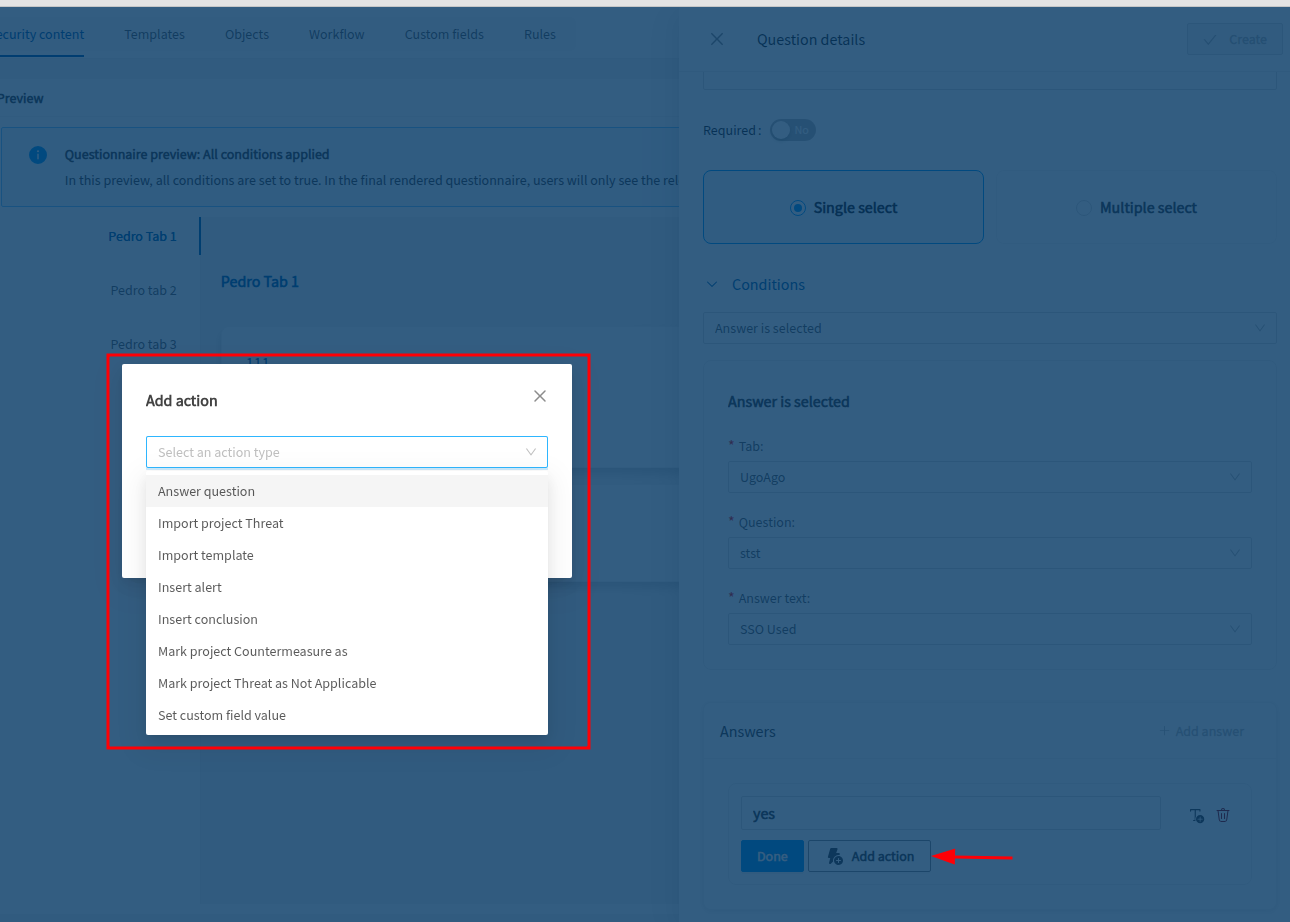
Task: Switch to the Workflow tab
Action: coord(337,34)
